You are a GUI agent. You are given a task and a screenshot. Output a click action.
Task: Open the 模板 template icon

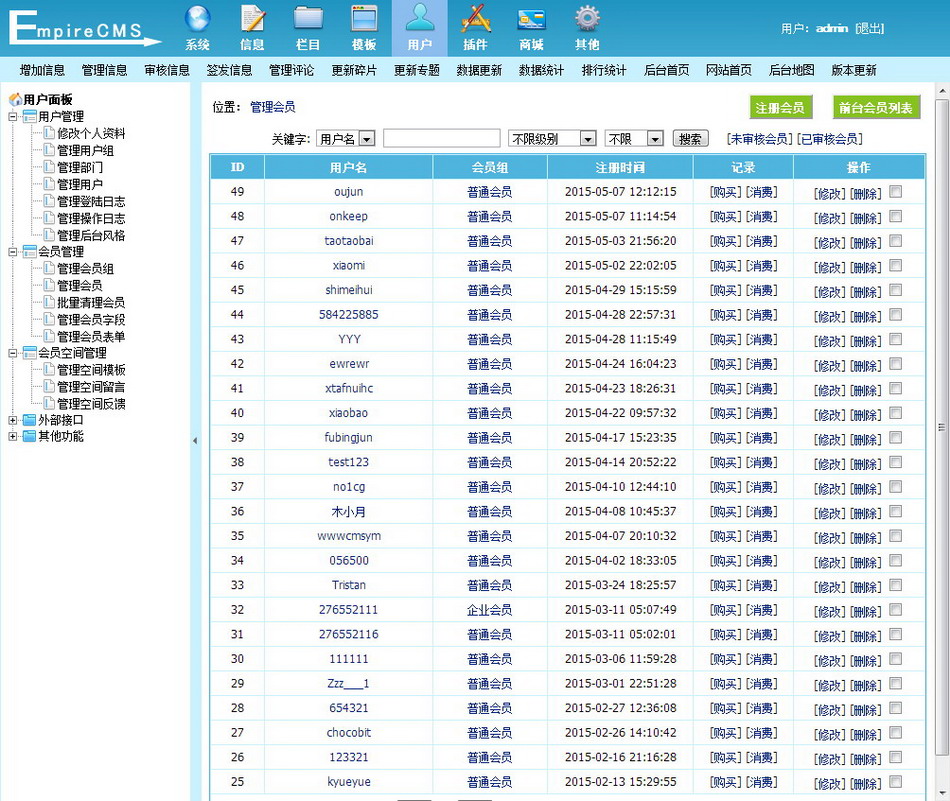pos(364,19)
